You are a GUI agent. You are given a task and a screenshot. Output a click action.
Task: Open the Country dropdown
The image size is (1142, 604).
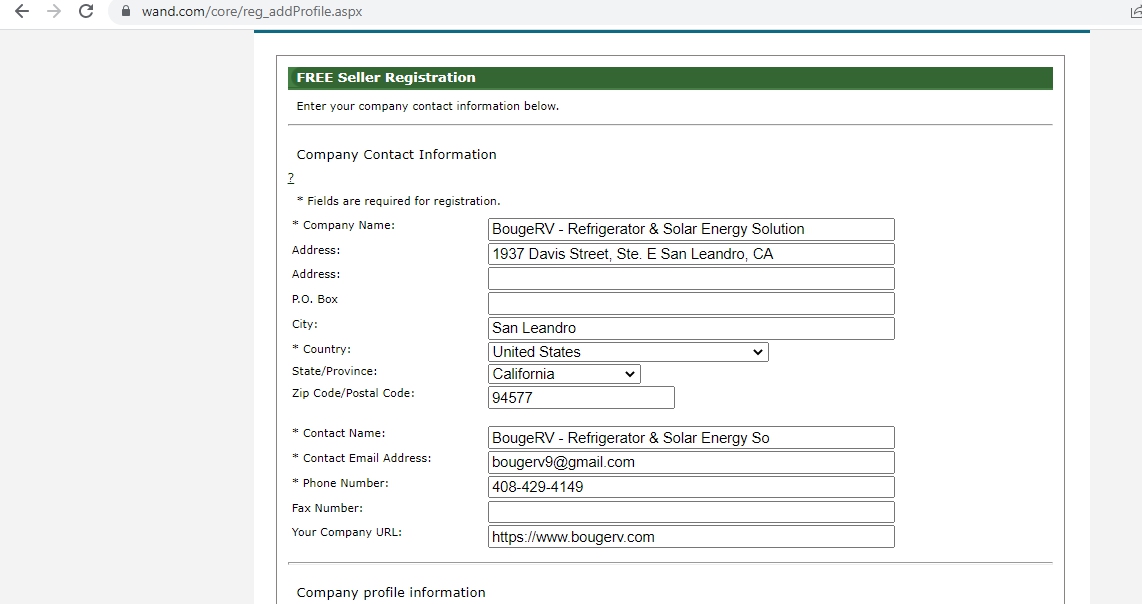pyautogui.click(x=628, y=352)
